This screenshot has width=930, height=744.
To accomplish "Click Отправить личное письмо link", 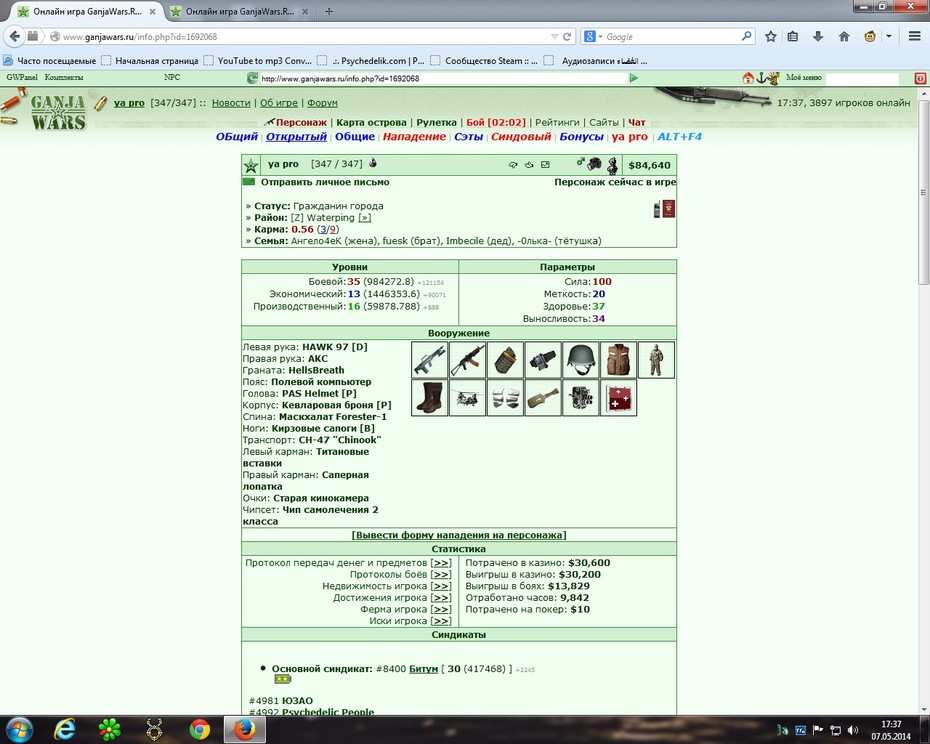I will [325, 182].
